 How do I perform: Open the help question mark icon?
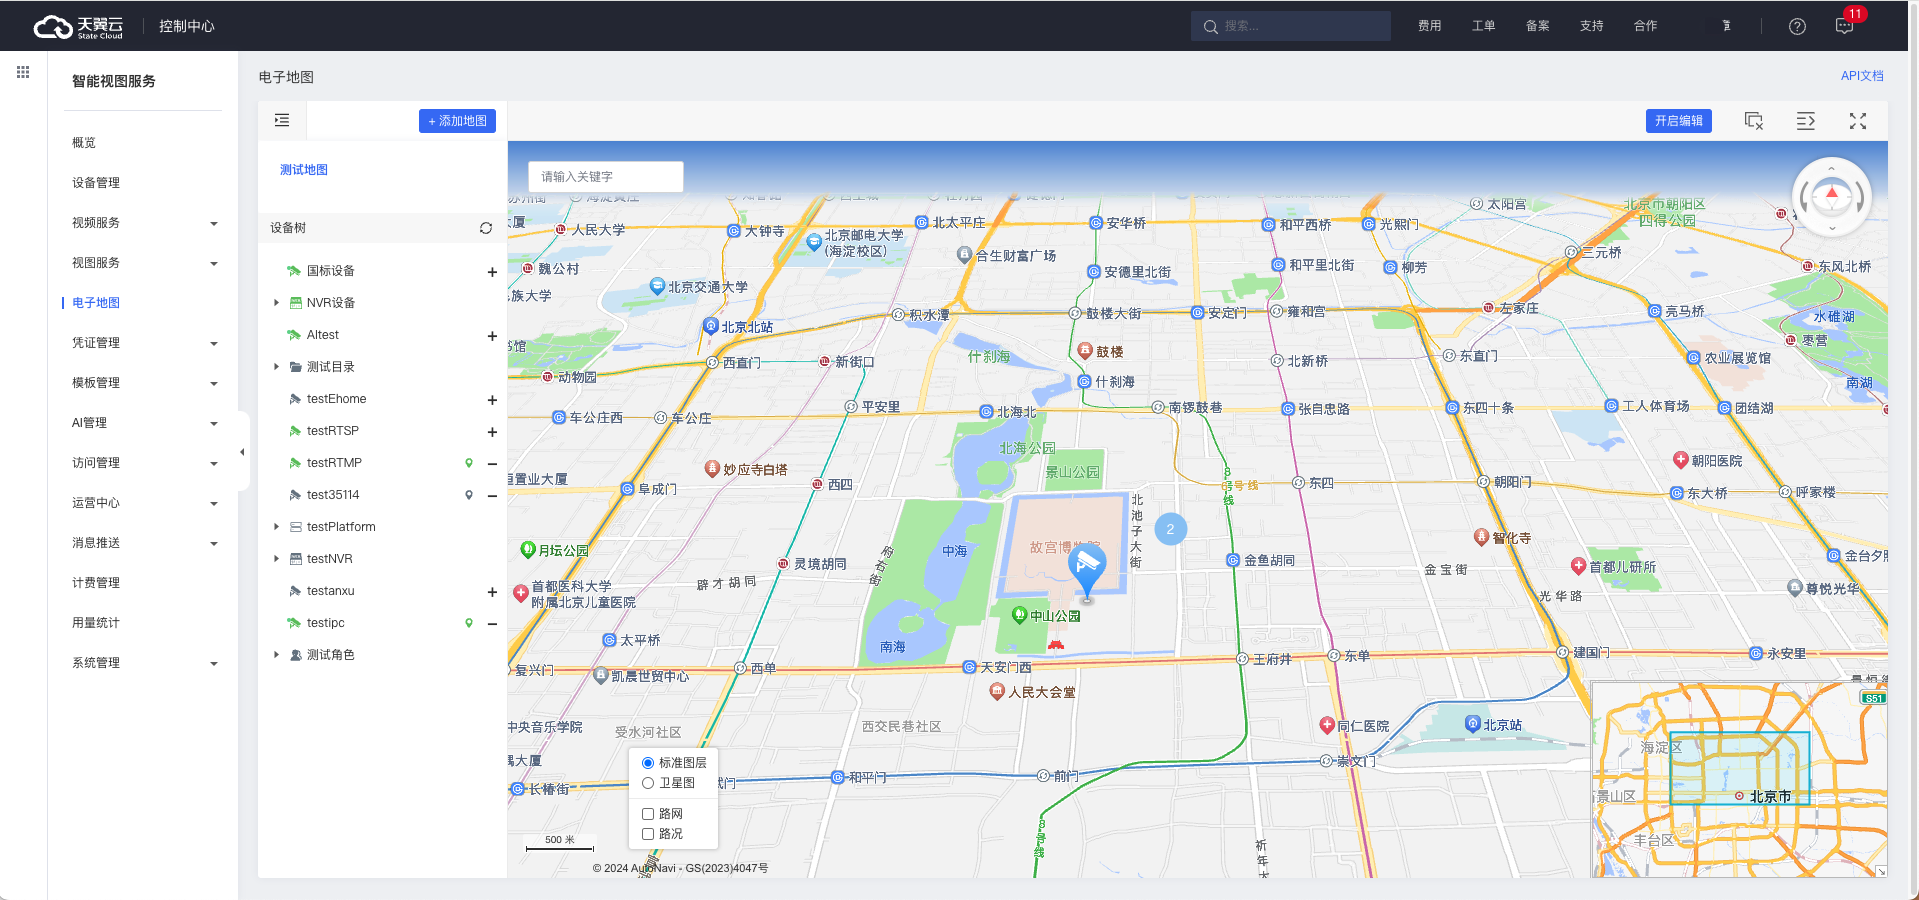[1797, 26]
